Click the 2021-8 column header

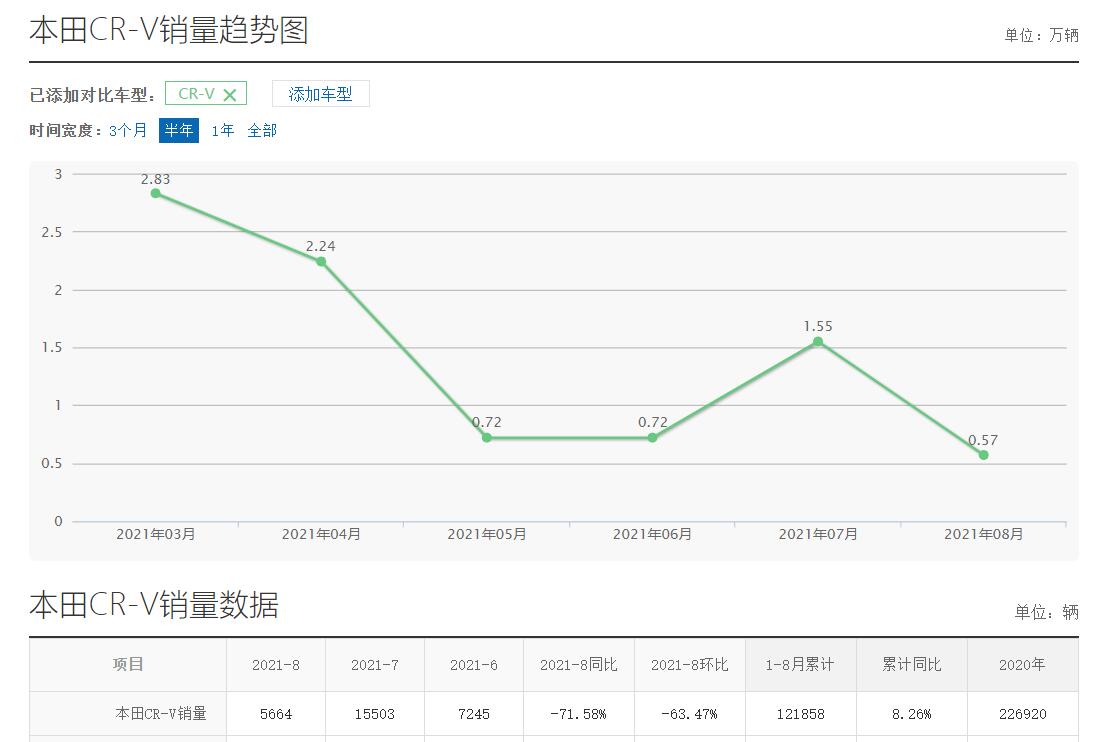click(x=276, y=665)
